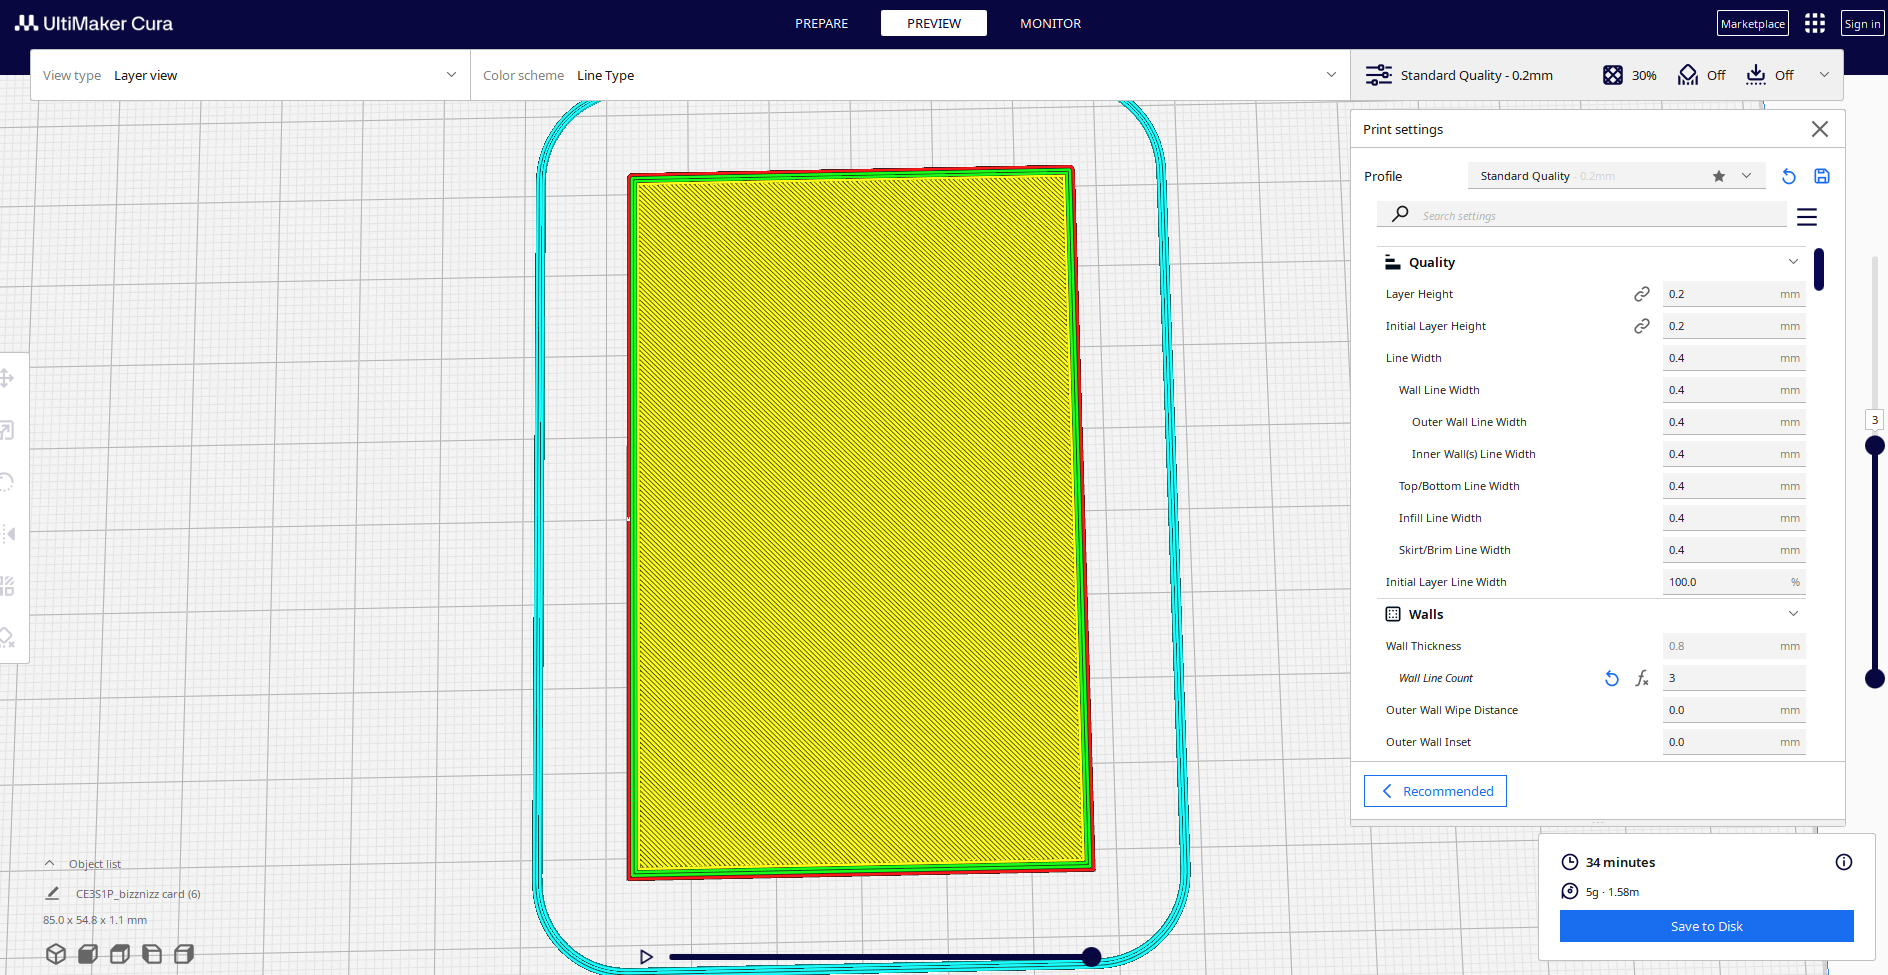Open the setting visibility hamburger menu
1888x975 pixels.
pyautogui.click(x=1806, y=217)
